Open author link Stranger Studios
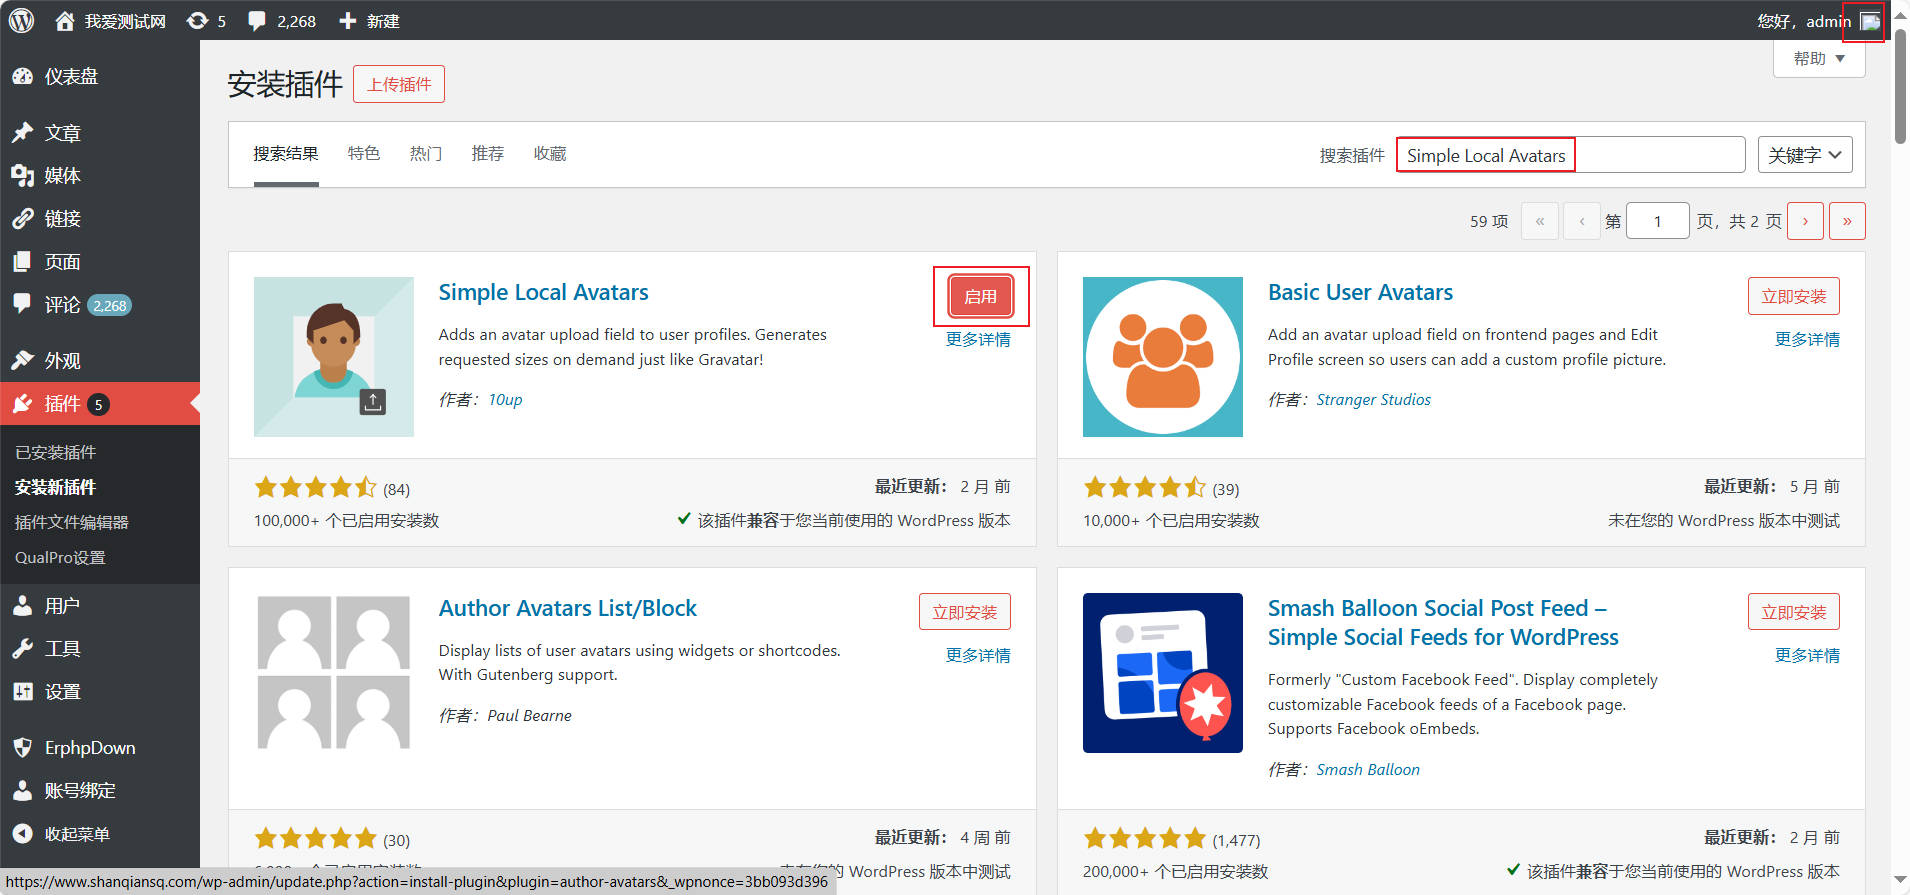This screenshot has height=895, width=1910. 1373,400
